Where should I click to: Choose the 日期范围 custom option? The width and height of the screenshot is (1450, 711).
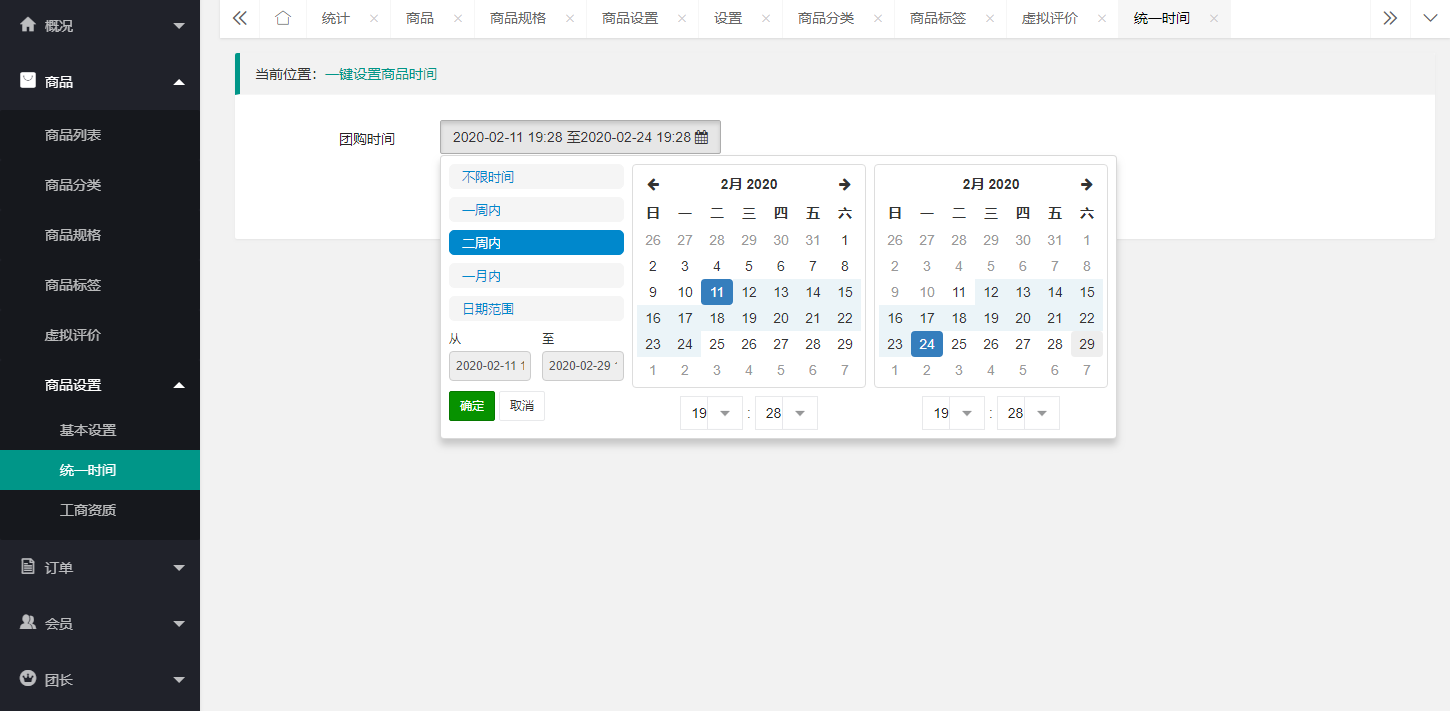pos(536,309)
